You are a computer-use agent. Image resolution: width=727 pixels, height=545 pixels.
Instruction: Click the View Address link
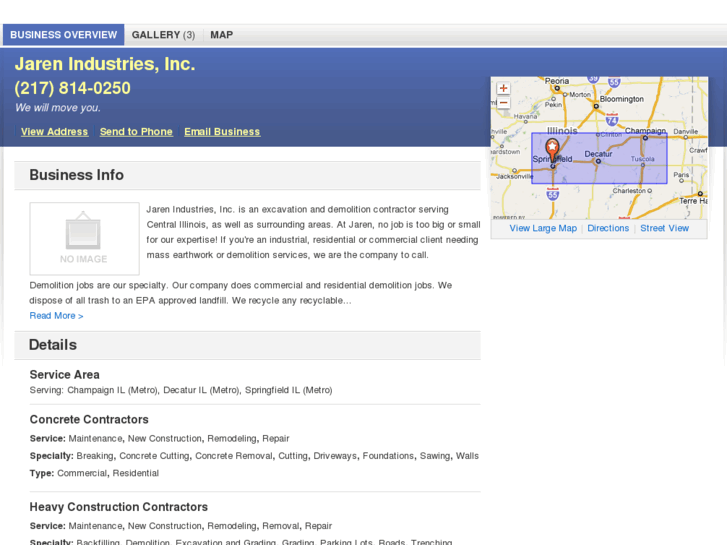coord(54,132)
